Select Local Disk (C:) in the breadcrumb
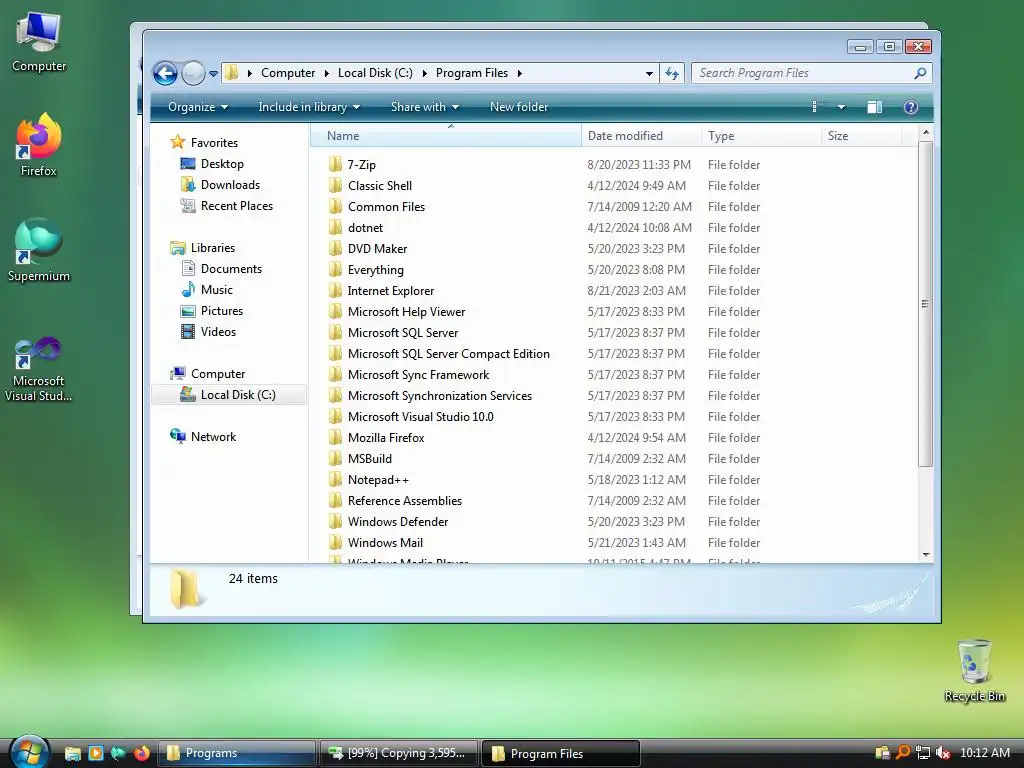The image size is (1024, 768). 375,73
